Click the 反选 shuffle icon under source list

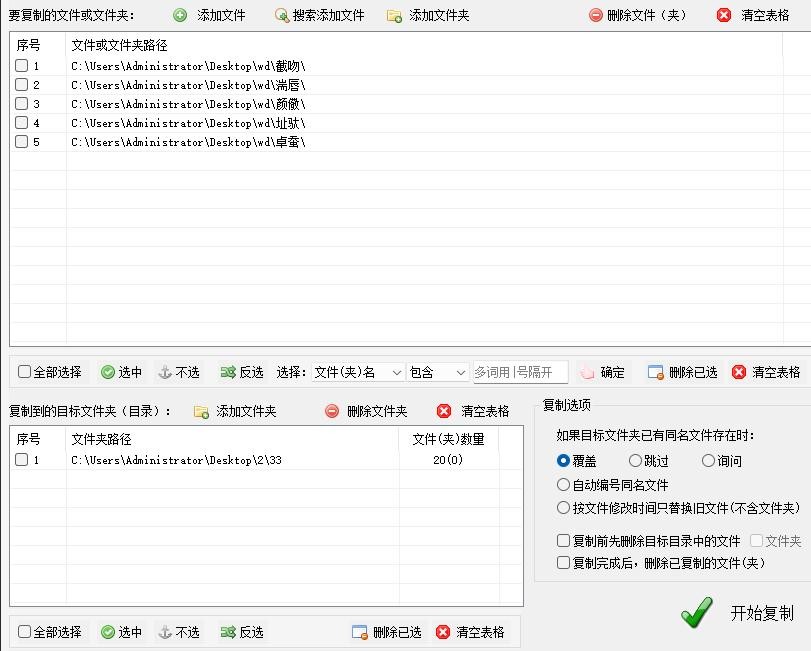point(227,372)
